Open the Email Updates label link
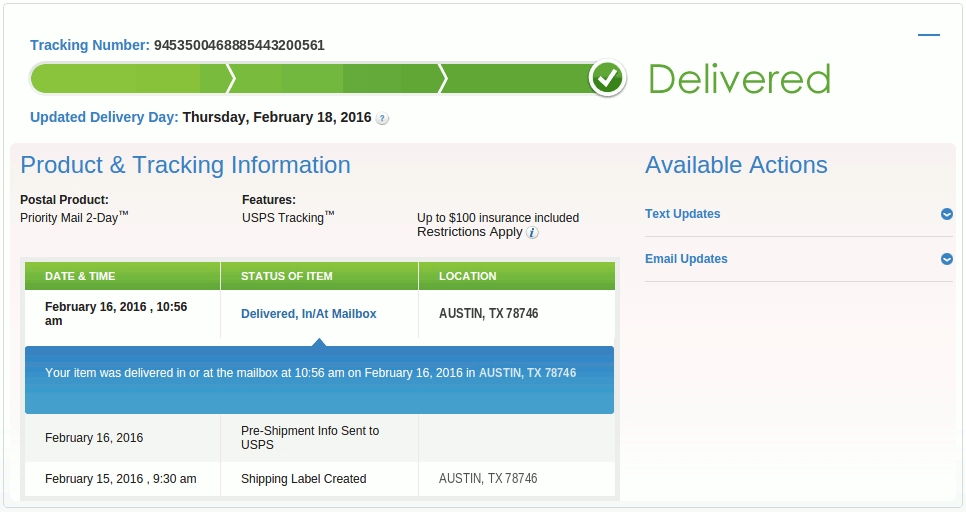Screen dimensions: 966x512 click(686, 259)
